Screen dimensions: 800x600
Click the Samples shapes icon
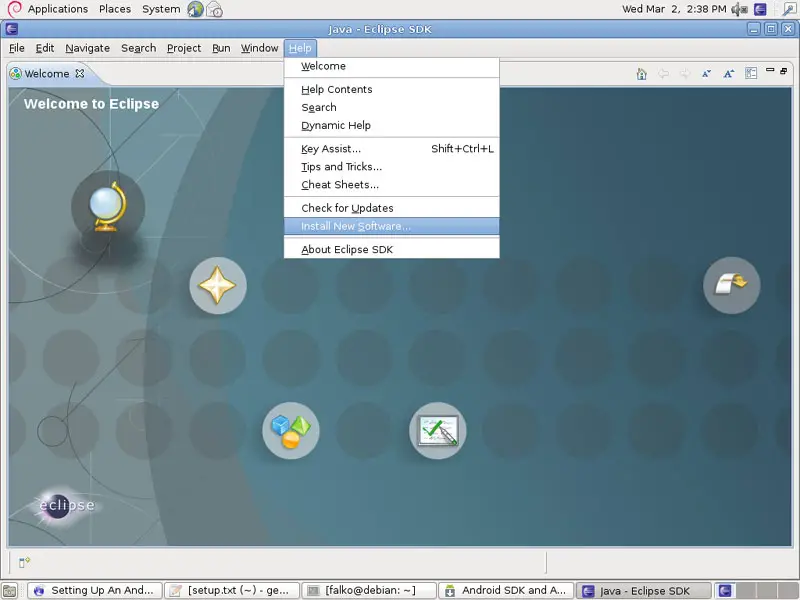(x=291, y=430)
